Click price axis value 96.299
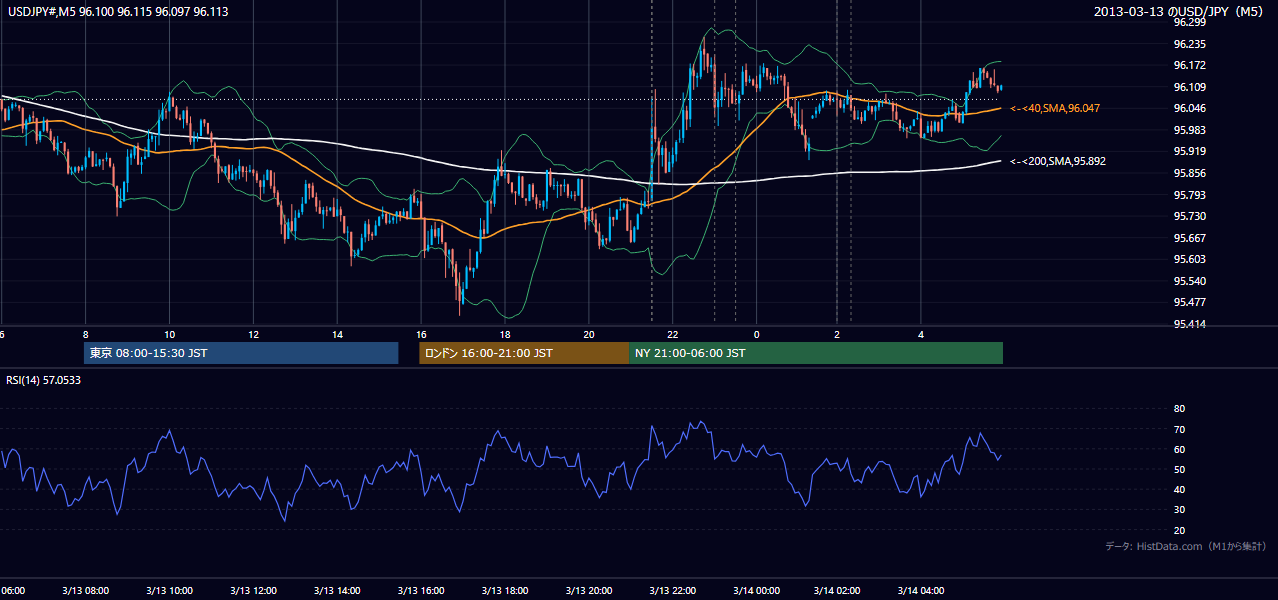The height and width of the screenshot is (600, 1278). [x=1189, y=22]
